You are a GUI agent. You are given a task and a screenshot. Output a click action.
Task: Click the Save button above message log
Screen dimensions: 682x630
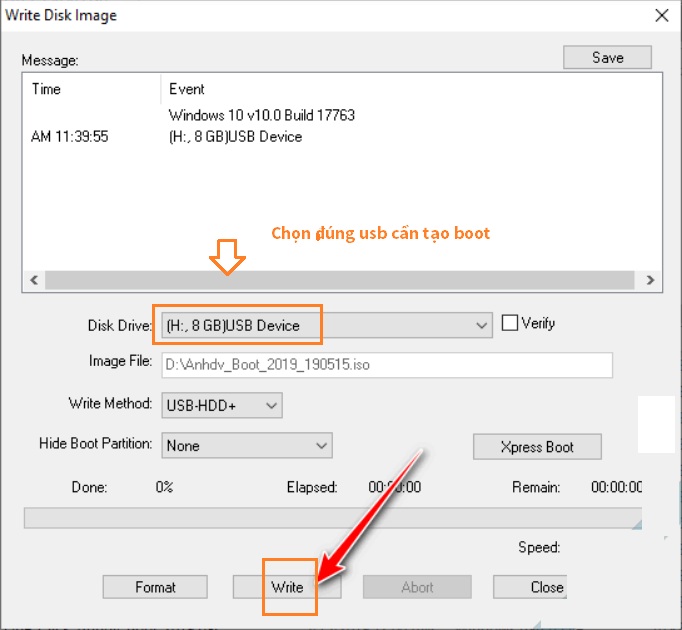tap(607, 57)
